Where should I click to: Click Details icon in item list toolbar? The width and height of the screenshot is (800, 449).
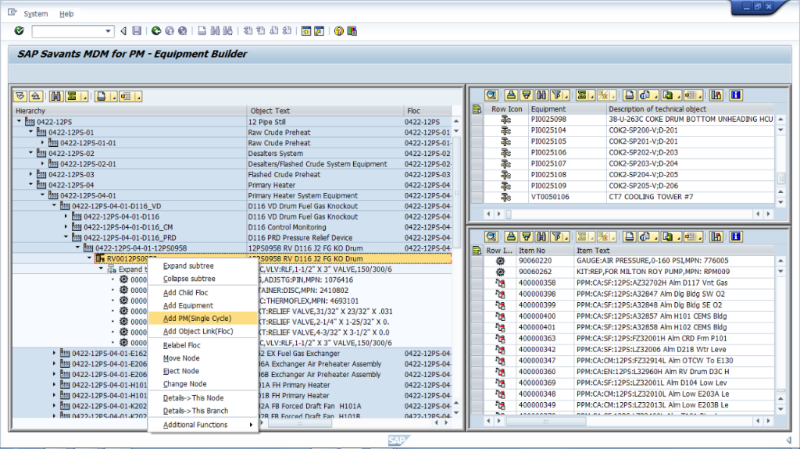point(491,236)
